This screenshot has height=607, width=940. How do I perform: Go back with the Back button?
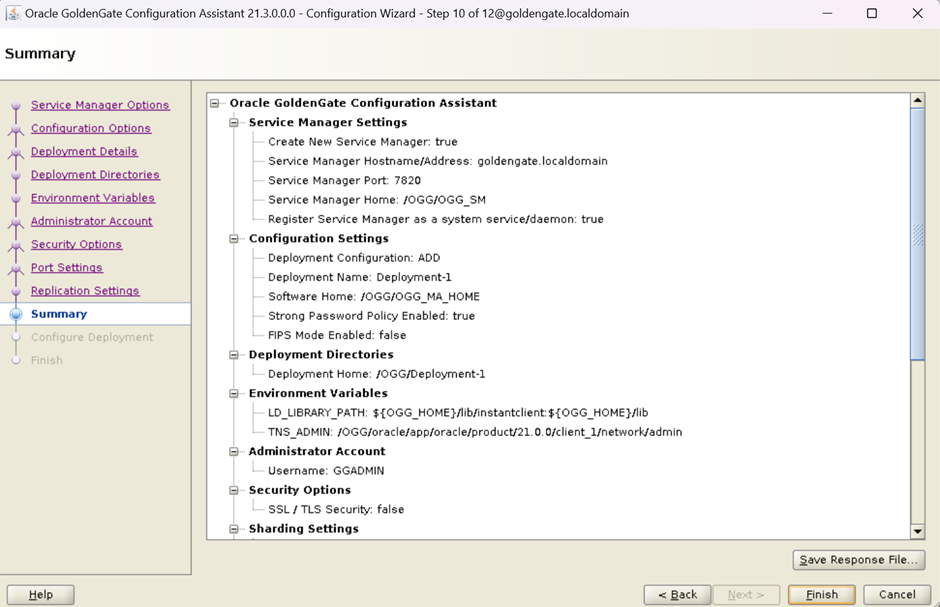click(x=677, y=594)
